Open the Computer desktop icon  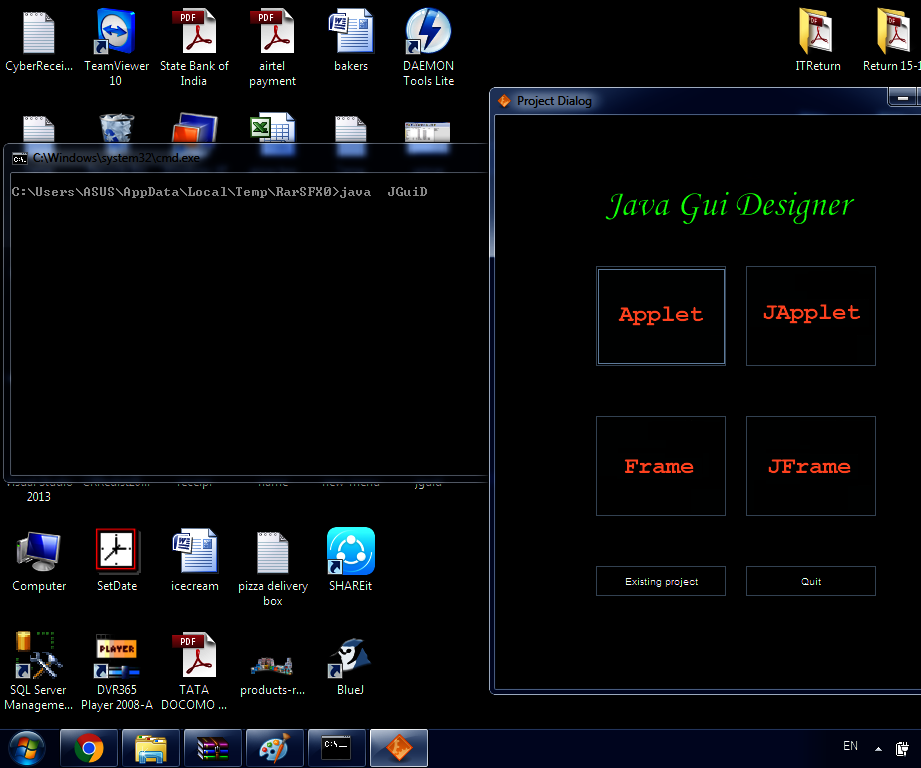(39, 561)
